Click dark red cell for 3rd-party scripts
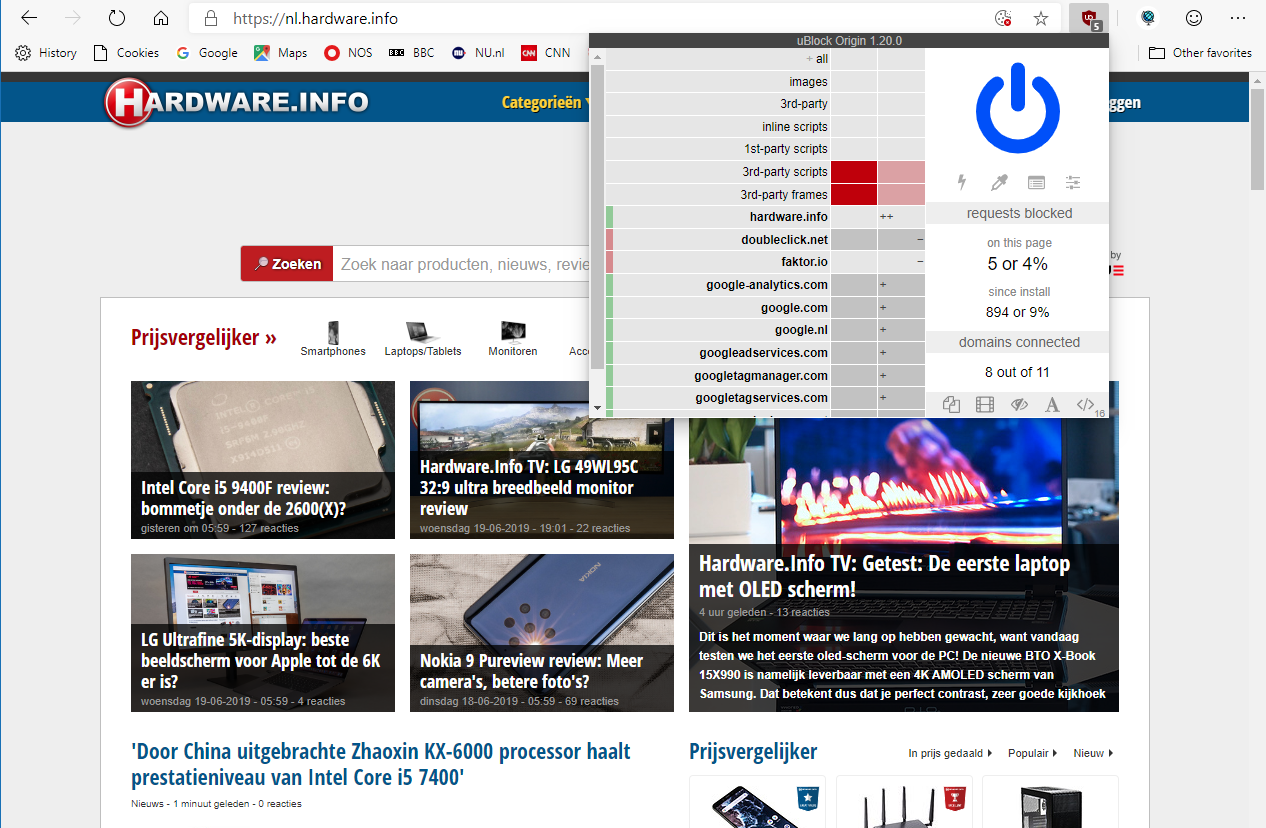This screenshot has width=1266, height=828. [854, 171]
